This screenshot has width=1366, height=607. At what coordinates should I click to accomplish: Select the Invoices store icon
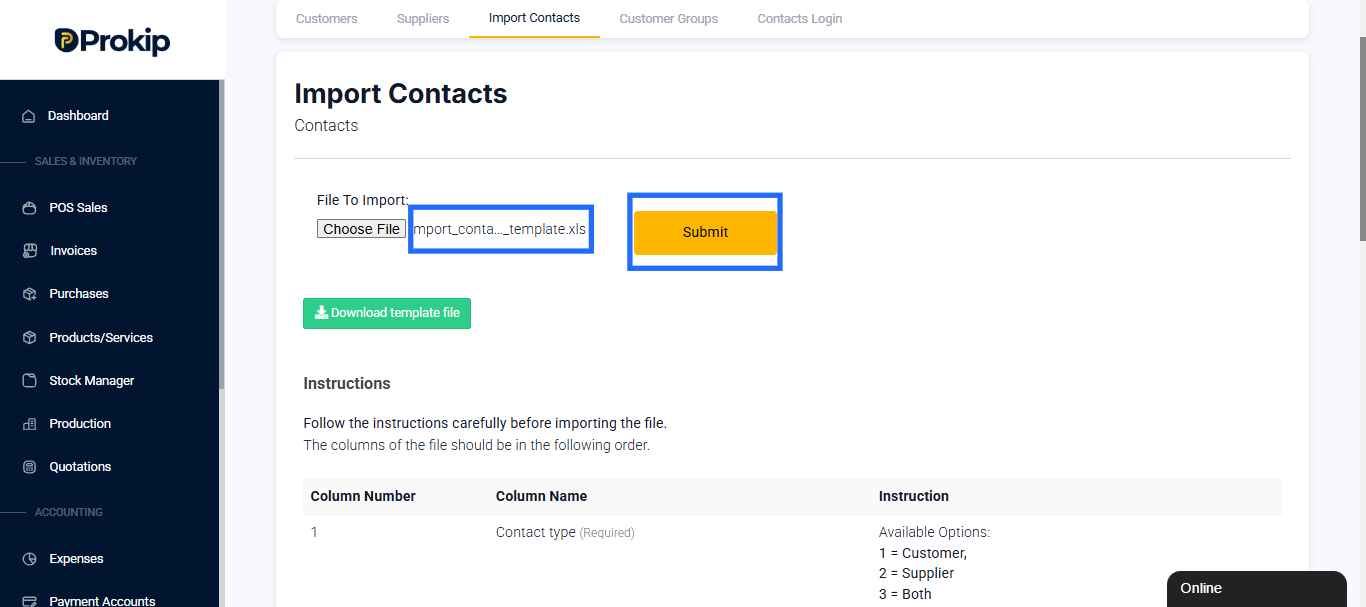pyautogui.click(x=29, y=251)
